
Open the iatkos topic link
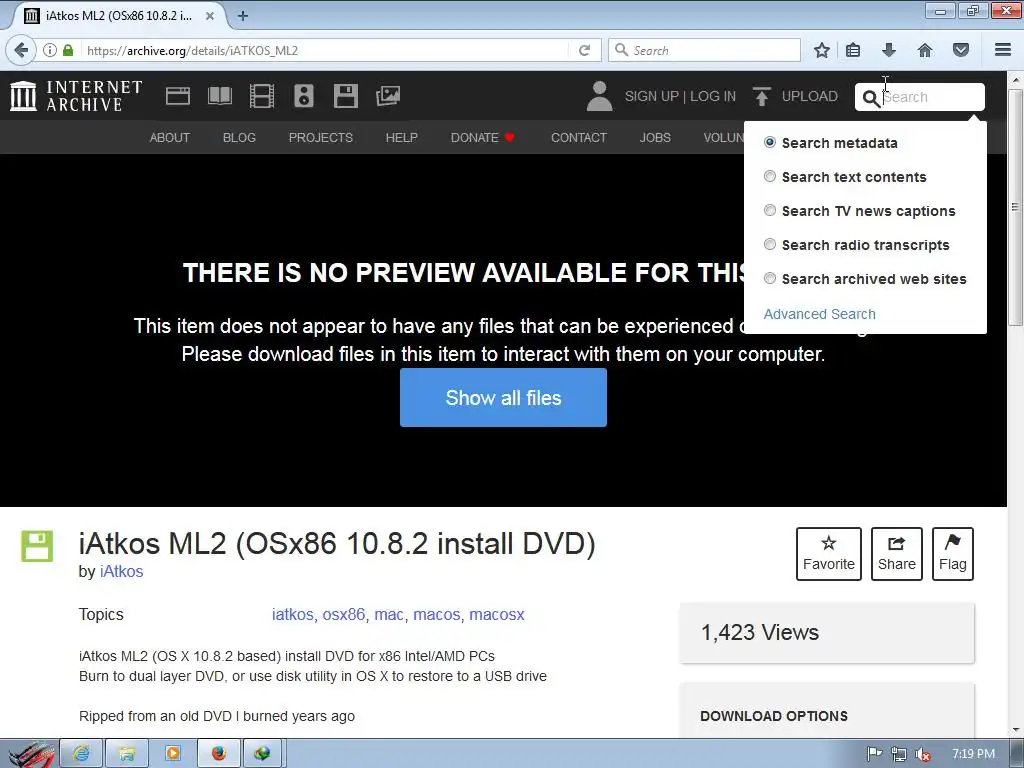tap(293, 615)
